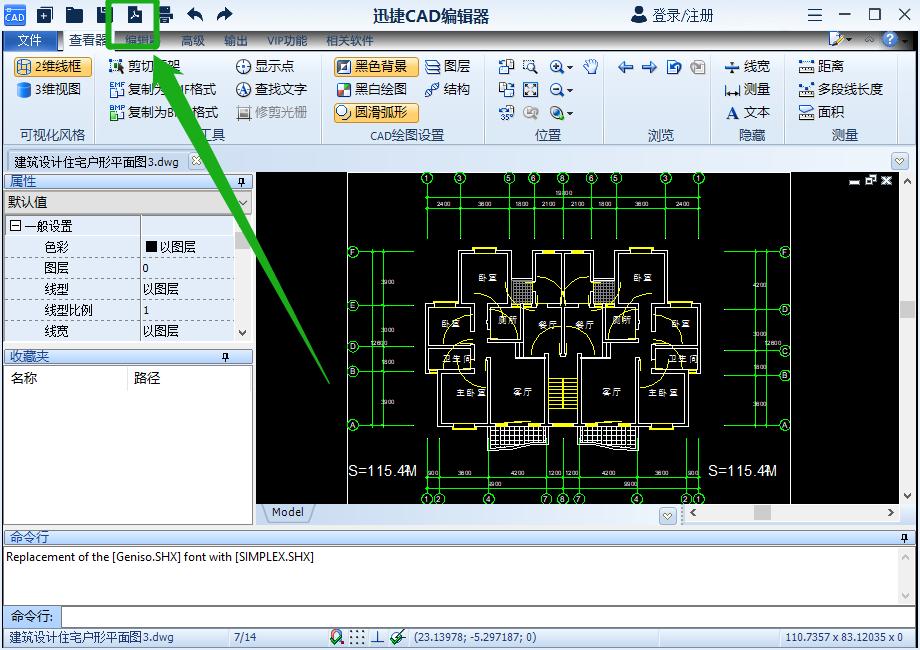Click the 登录/注册 link

[x=682, y=14]
